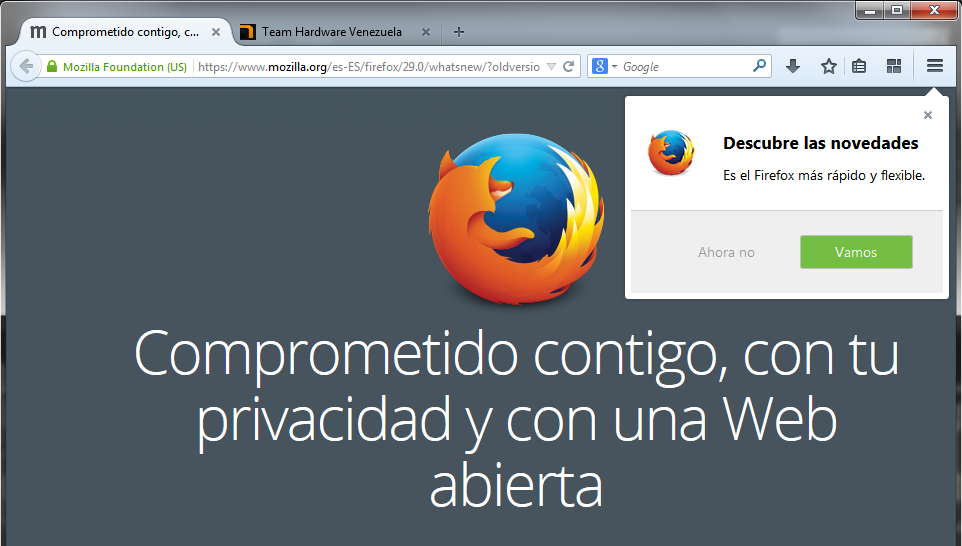Open the tab groups grid icon
962x546 pixels.
(x=894, y=67)
